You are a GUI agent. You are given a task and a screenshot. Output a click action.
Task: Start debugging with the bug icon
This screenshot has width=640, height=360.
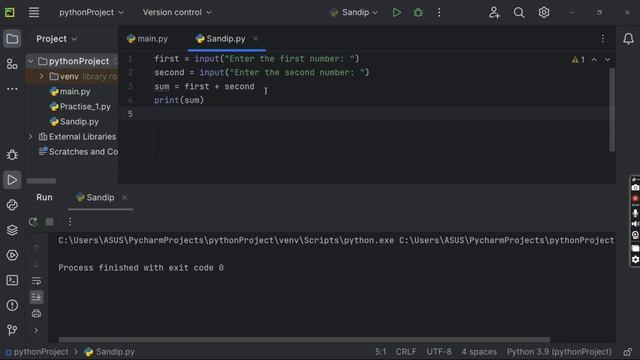click(x=418, y=13)
